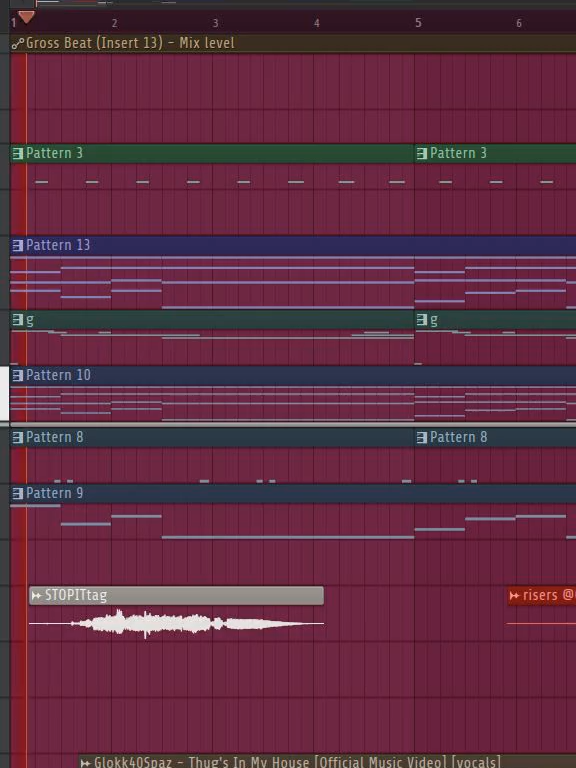The image size is (576, 768).
Task: Click the Gross Beat automation clip icon
Action: point(18,44)
